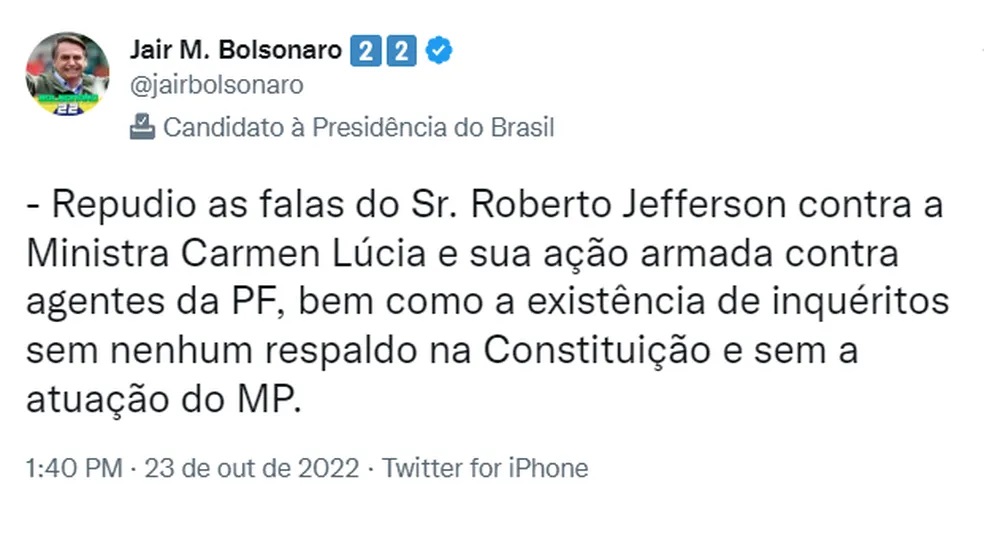Open the @jairbolsonaro handle link
This screenshot has height=539, width=984.
tap(216, 85)
